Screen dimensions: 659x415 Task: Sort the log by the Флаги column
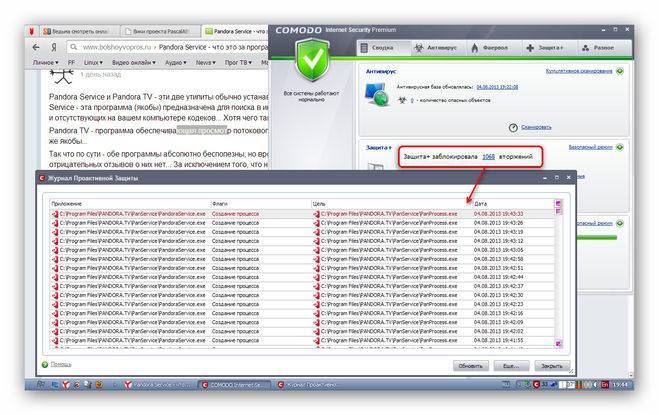(x=260, y=204)
